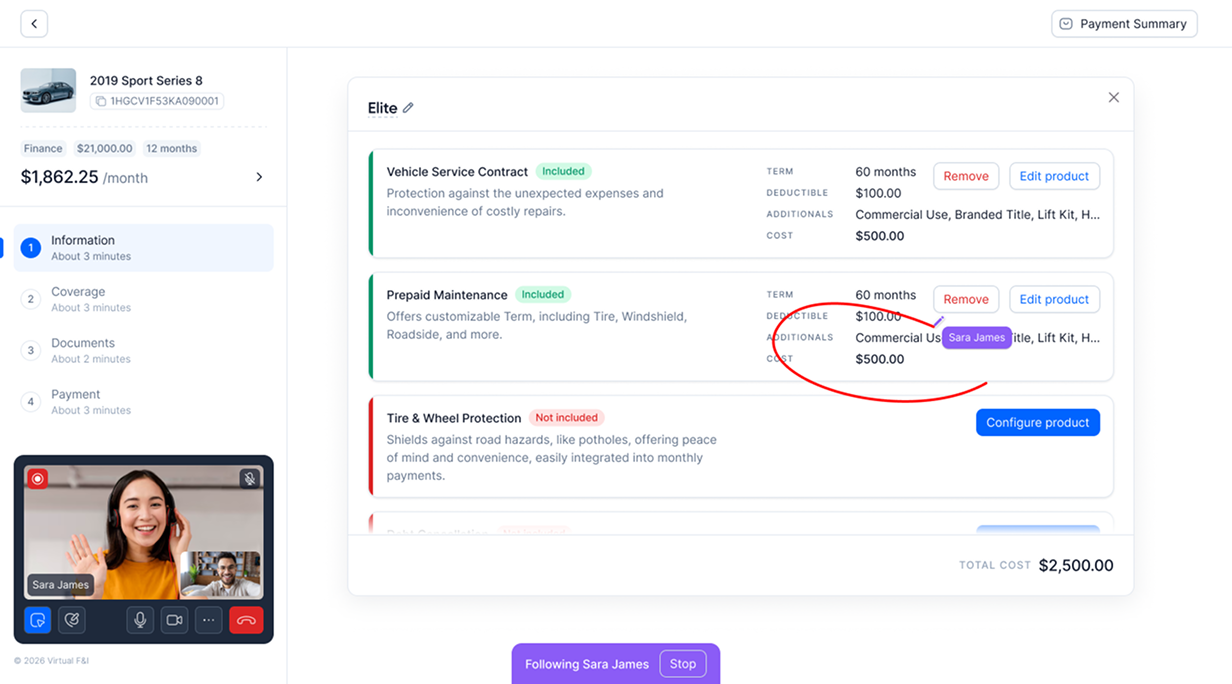End the video call

tap(246, 620)
